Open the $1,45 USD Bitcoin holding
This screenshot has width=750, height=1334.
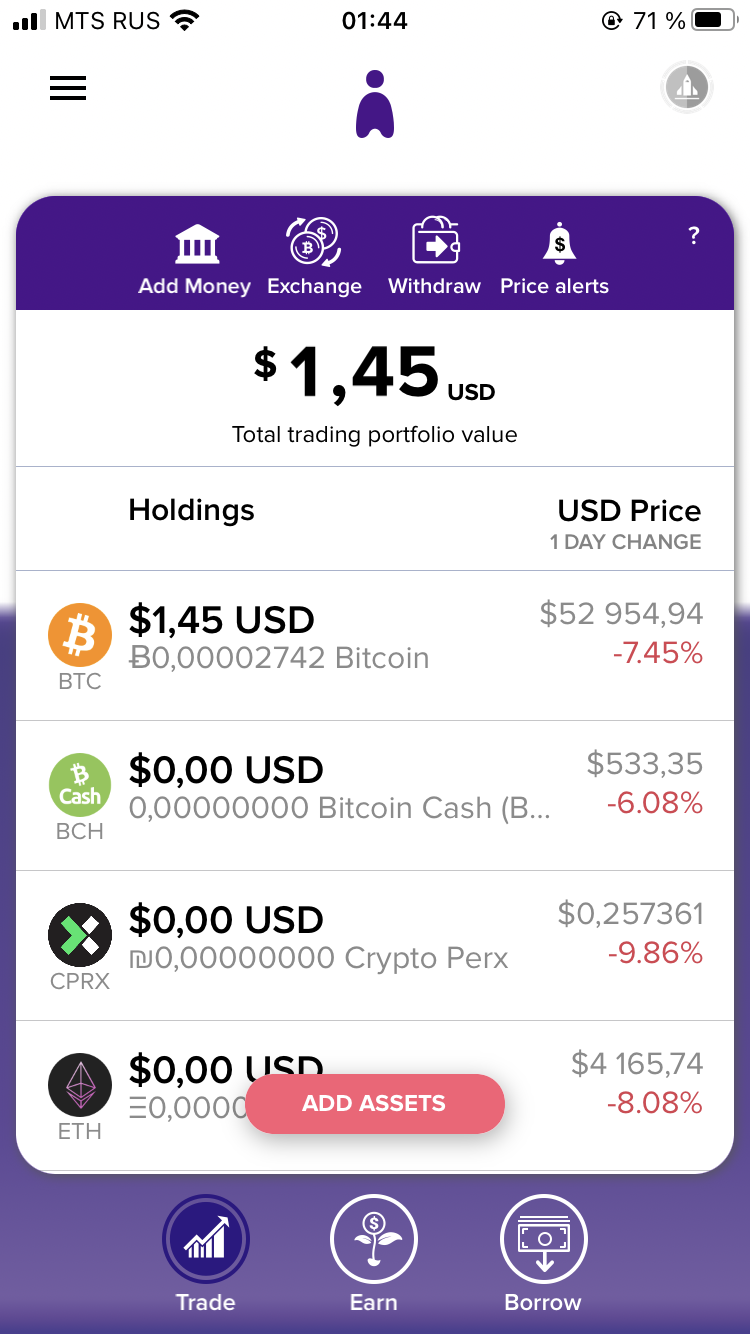[375, 646]
